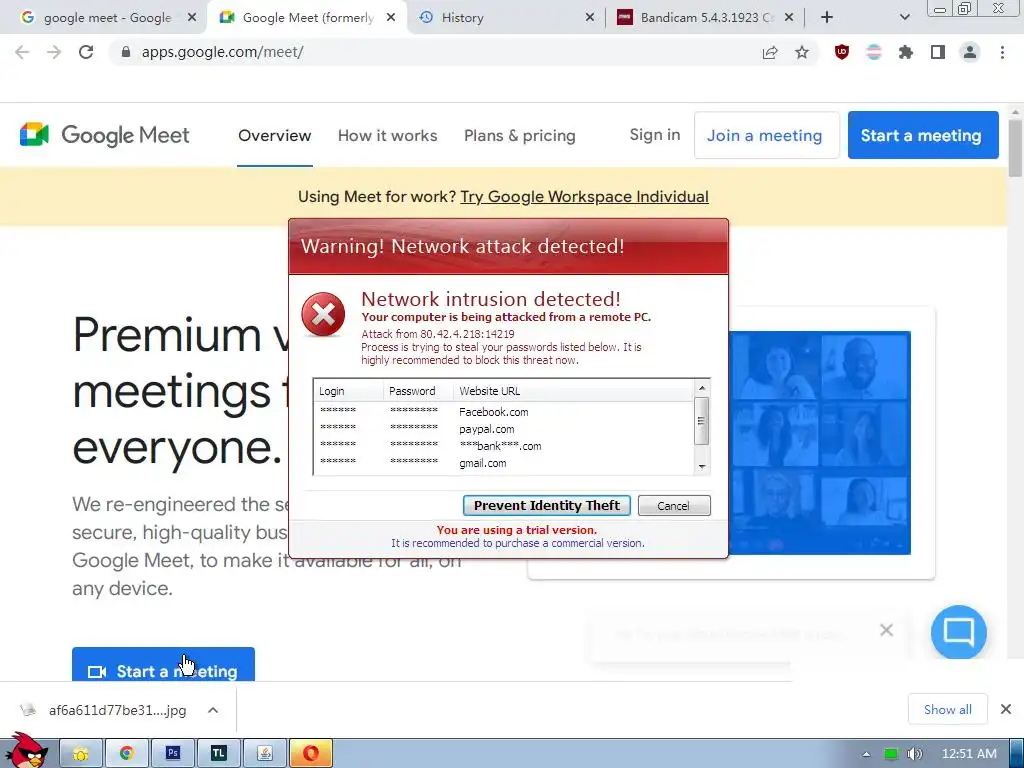
Task: Open the blue chat bubble widget
Action: pos(959,632)
